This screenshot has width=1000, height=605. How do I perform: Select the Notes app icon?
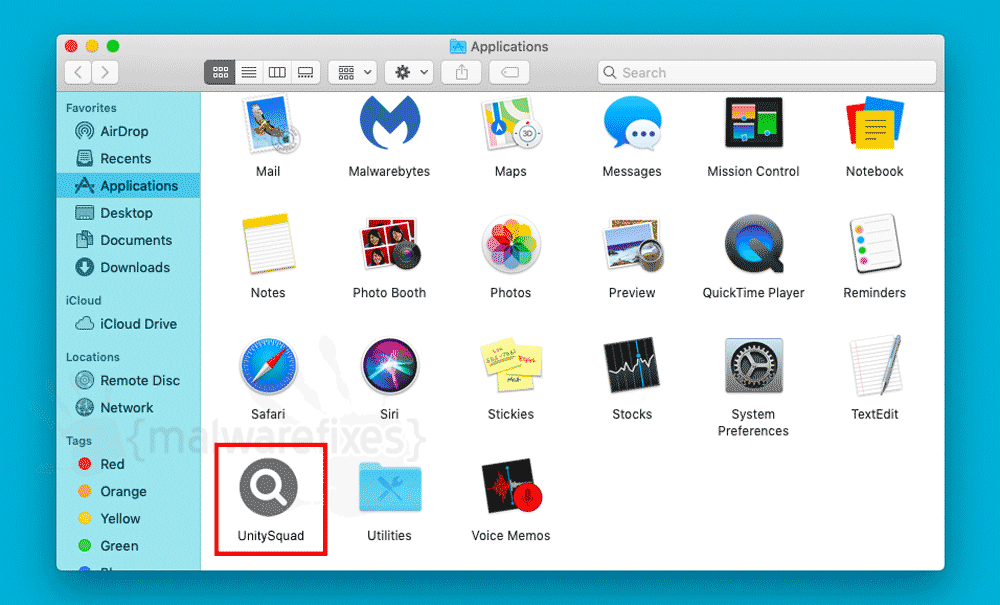[268, 244]
